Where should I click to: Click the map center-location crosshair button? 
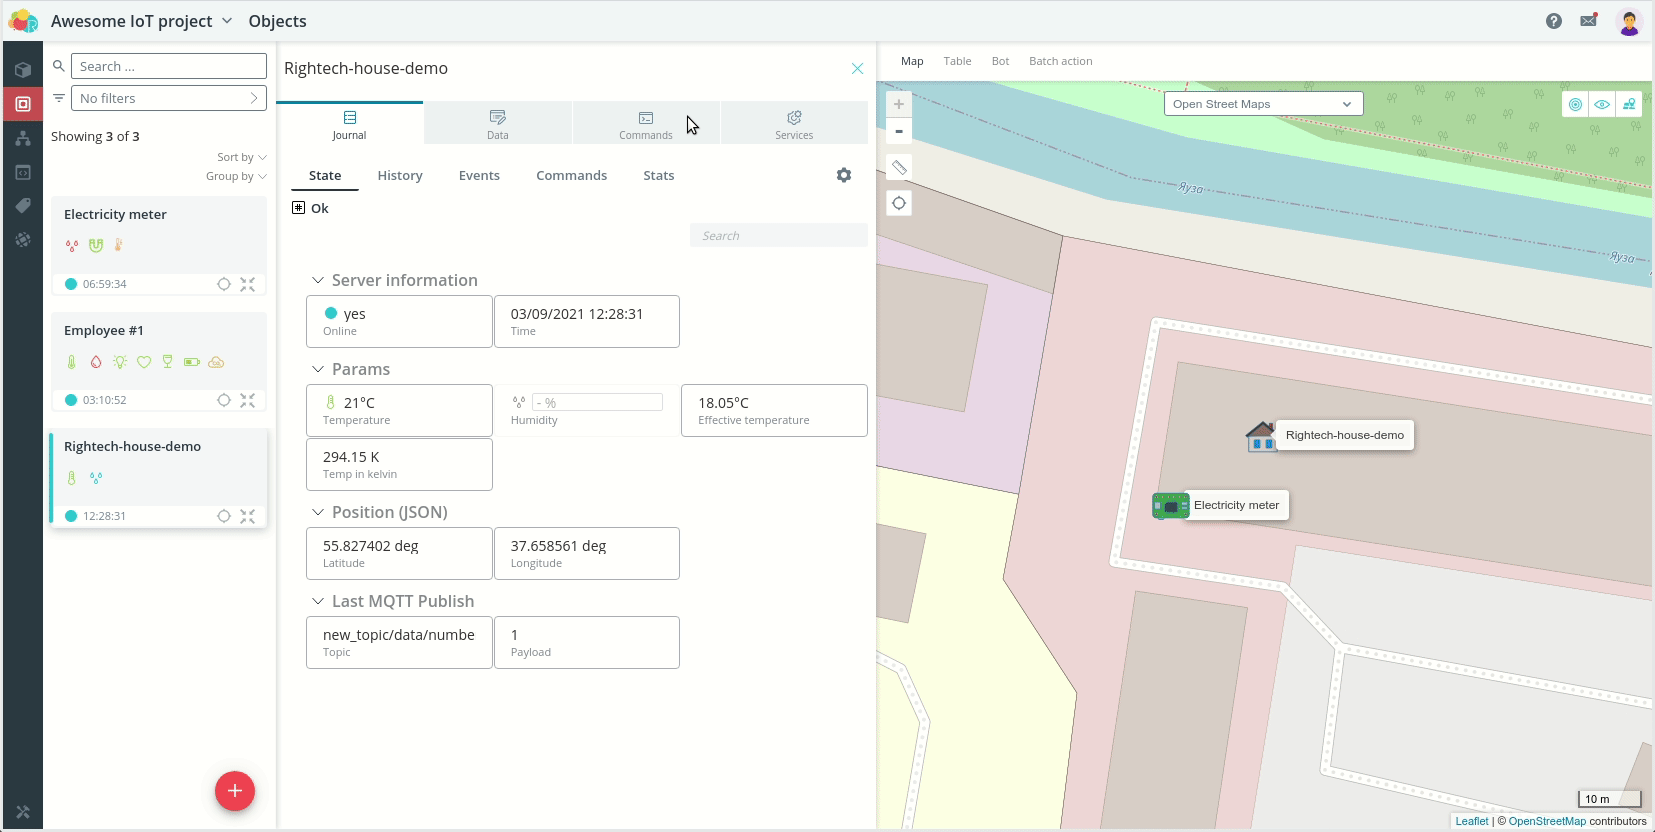pos(899,203)
